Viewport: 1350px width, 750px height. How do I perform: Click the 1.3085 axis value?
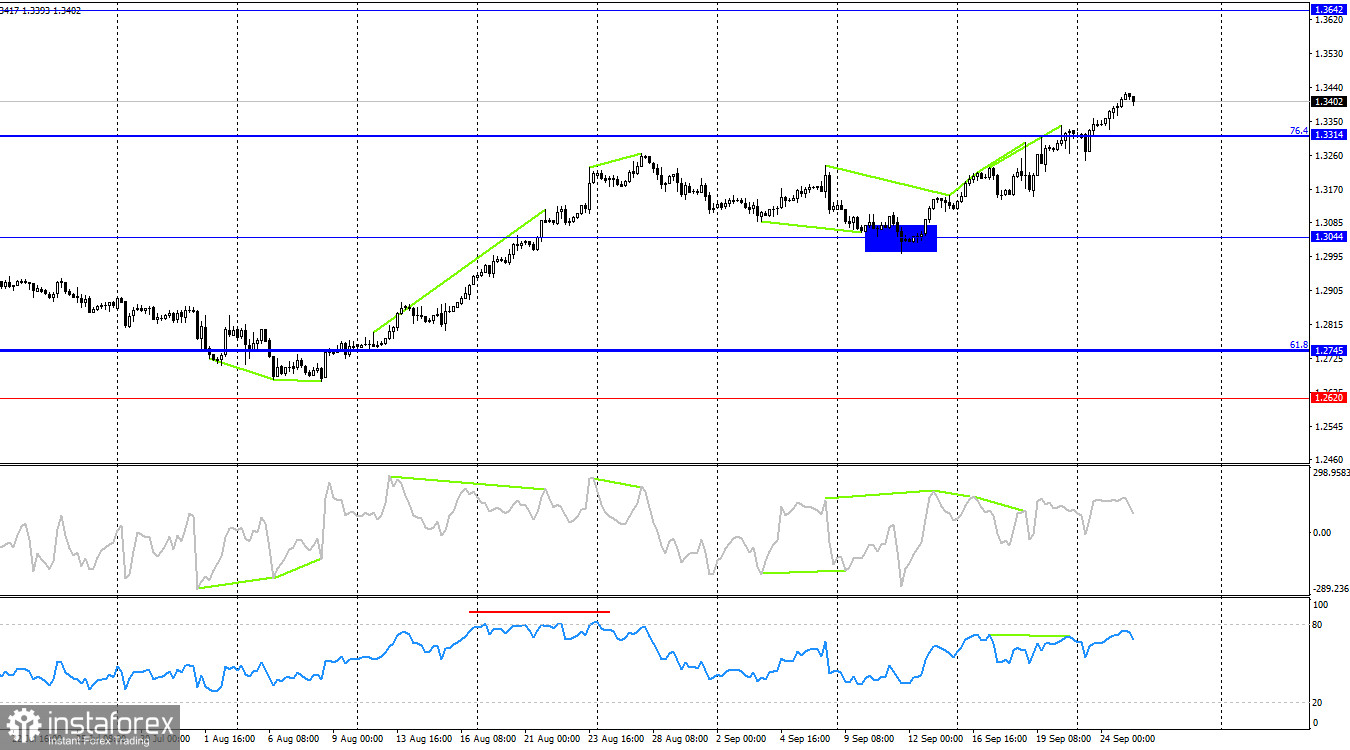point(1330,223)
